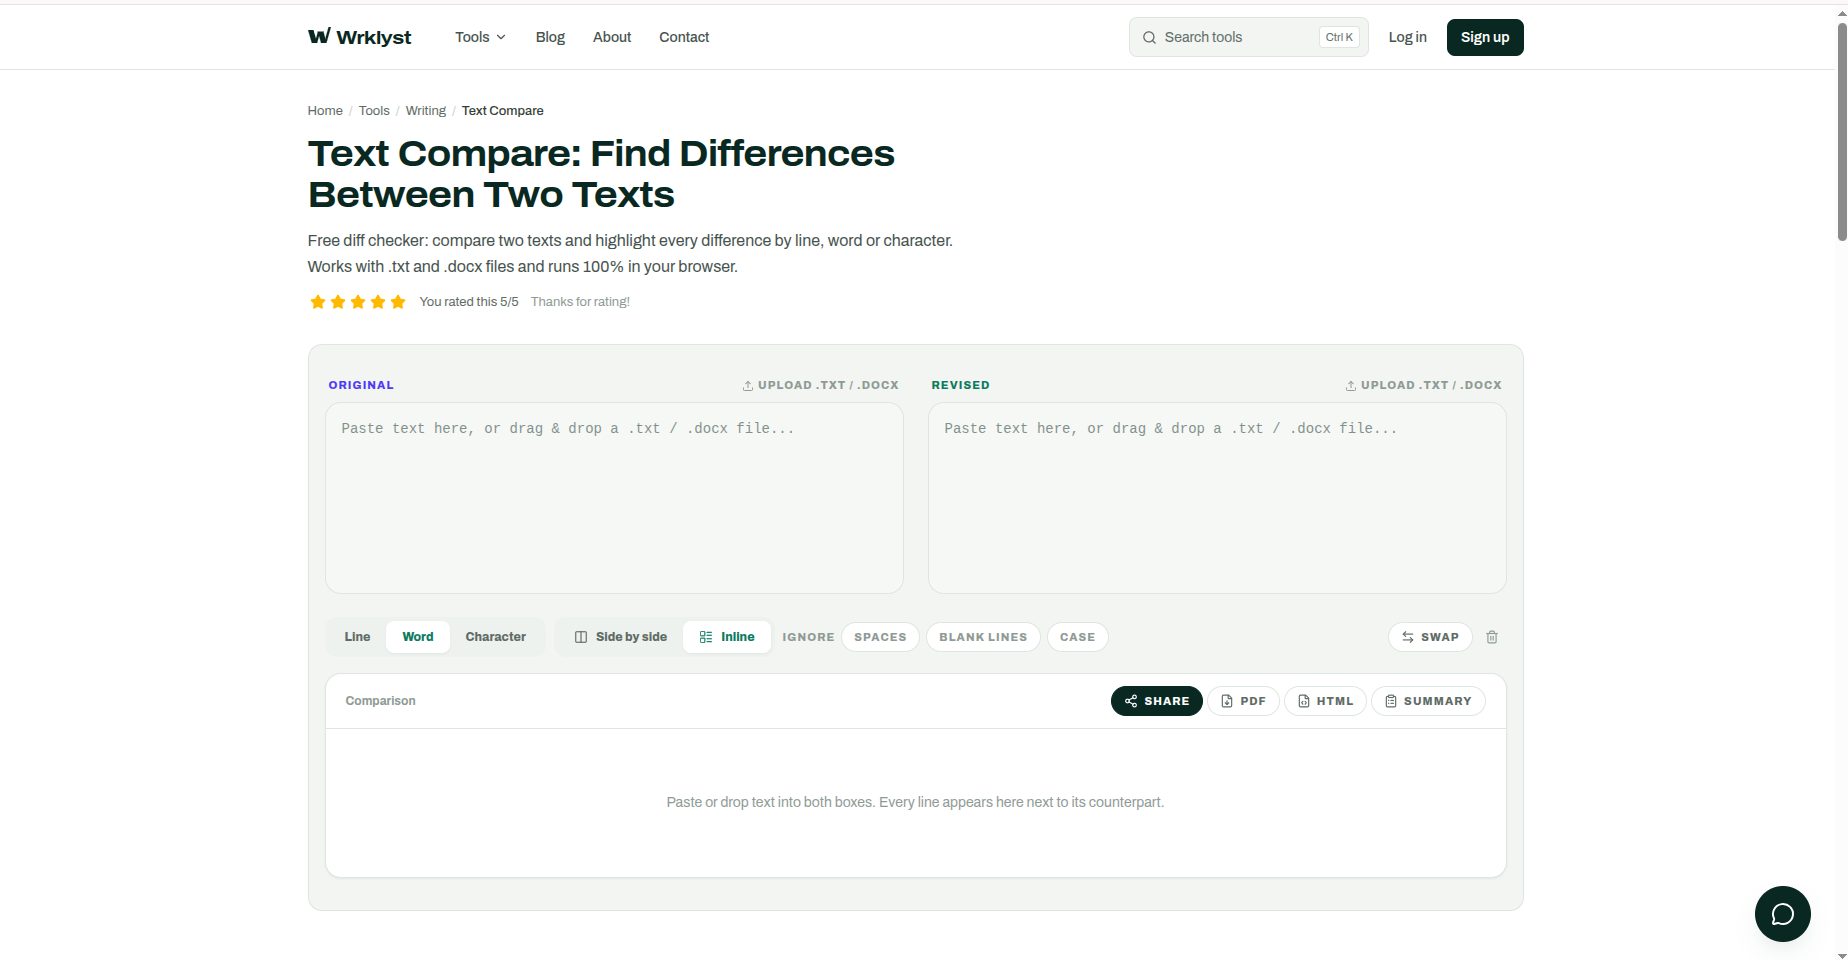Viewport: 1848px width, 960px height.
Task: Click the page vertical scrollbar
Action: coord(1842,130)
